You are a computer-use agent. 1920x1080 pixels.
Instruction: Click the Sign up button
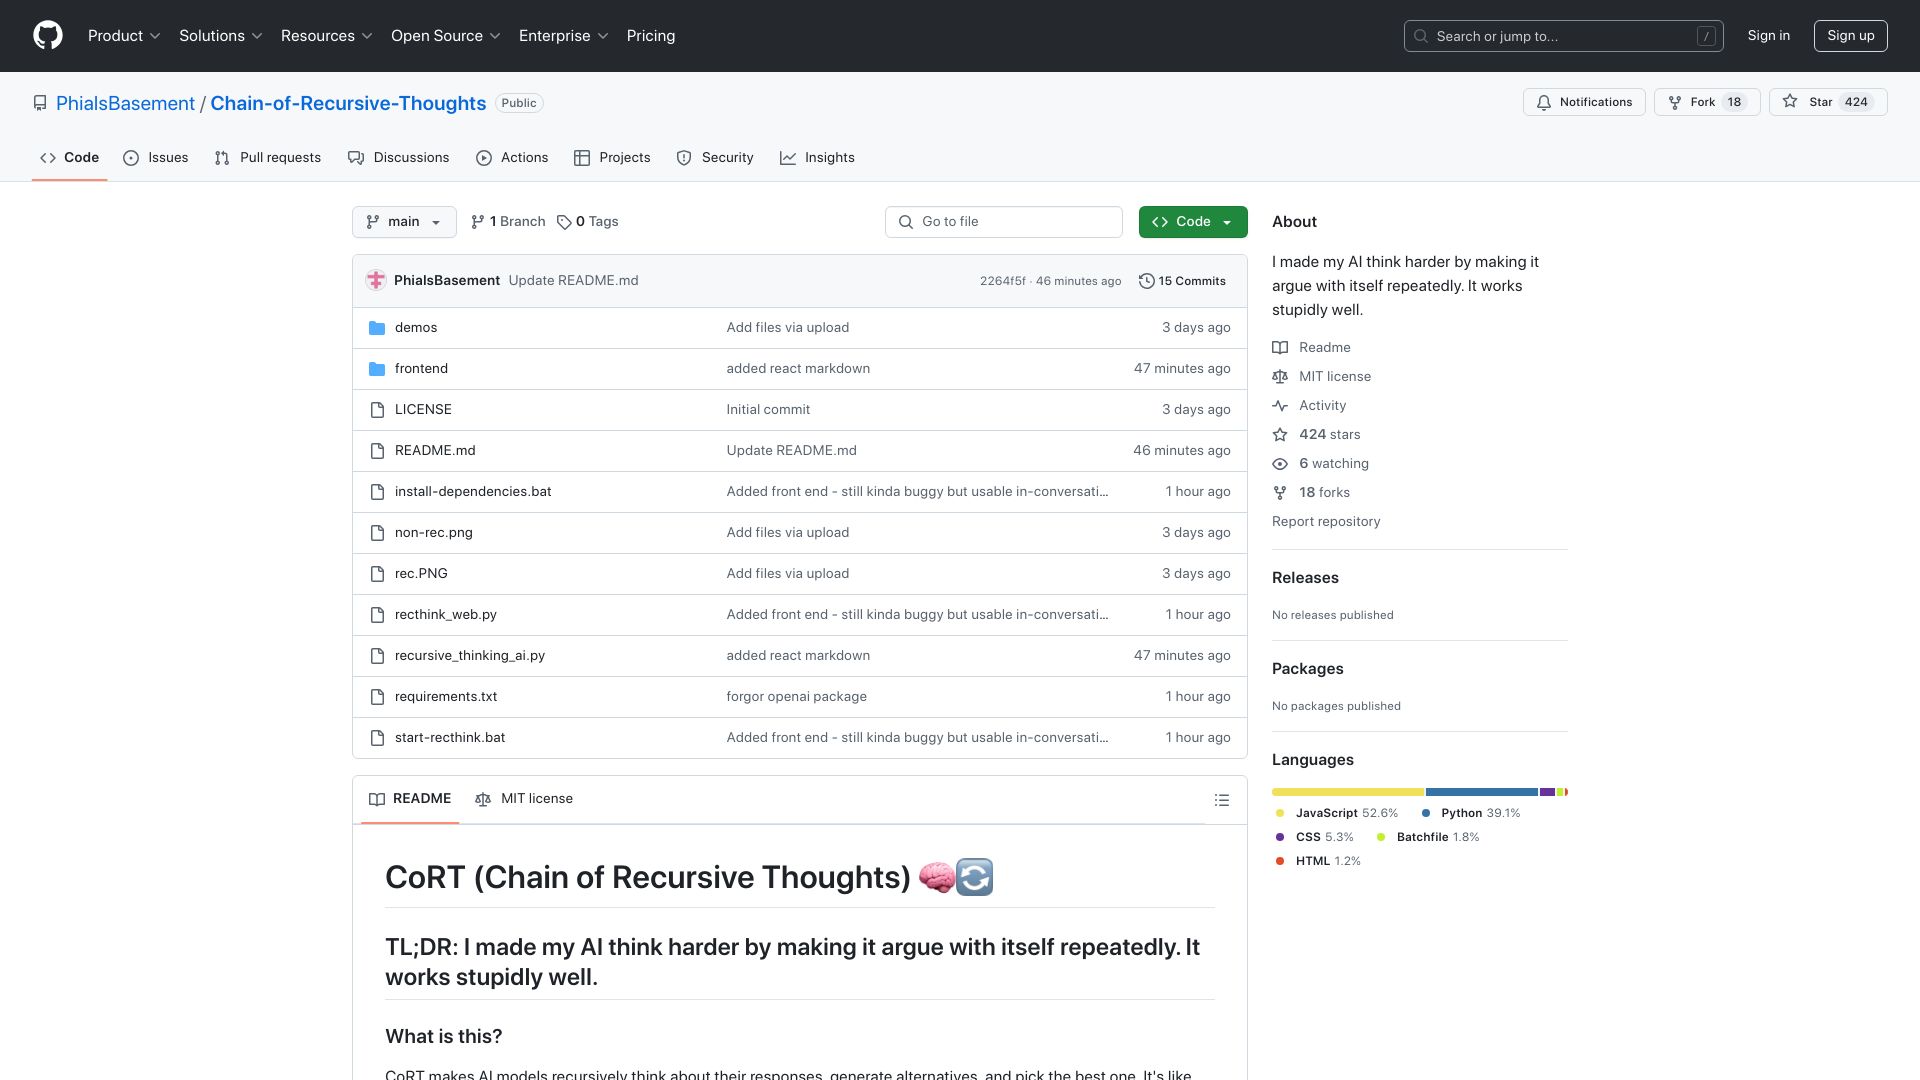click(x=1851, y=36)
